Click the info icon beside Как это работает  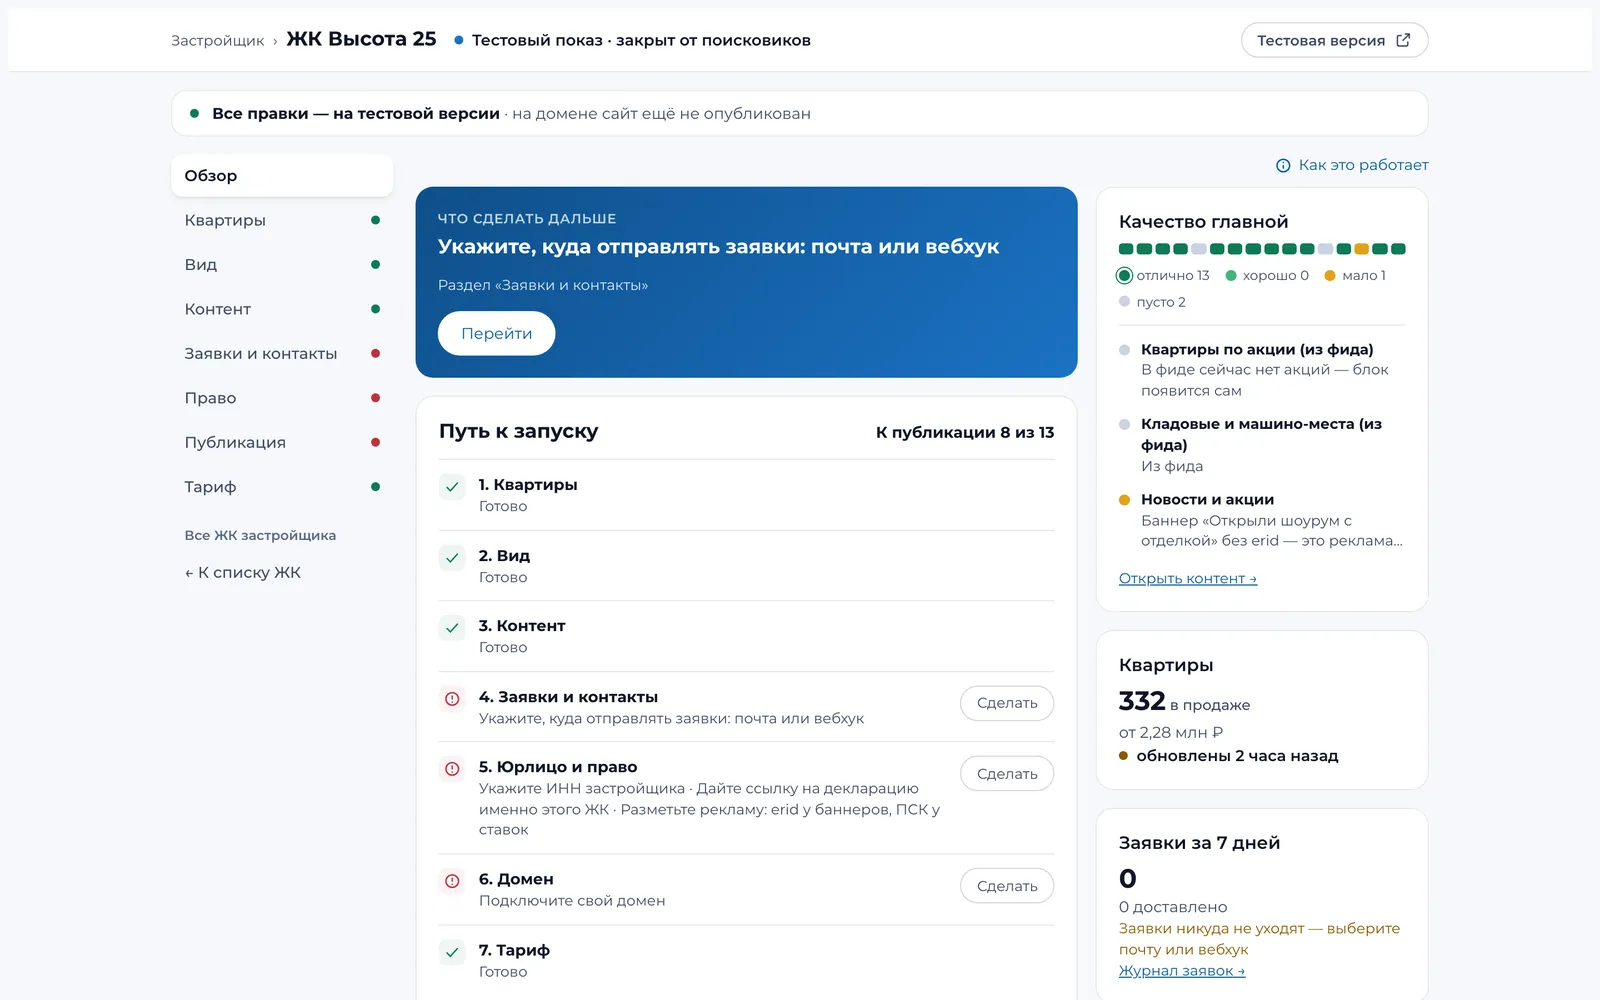[1283, 166]
